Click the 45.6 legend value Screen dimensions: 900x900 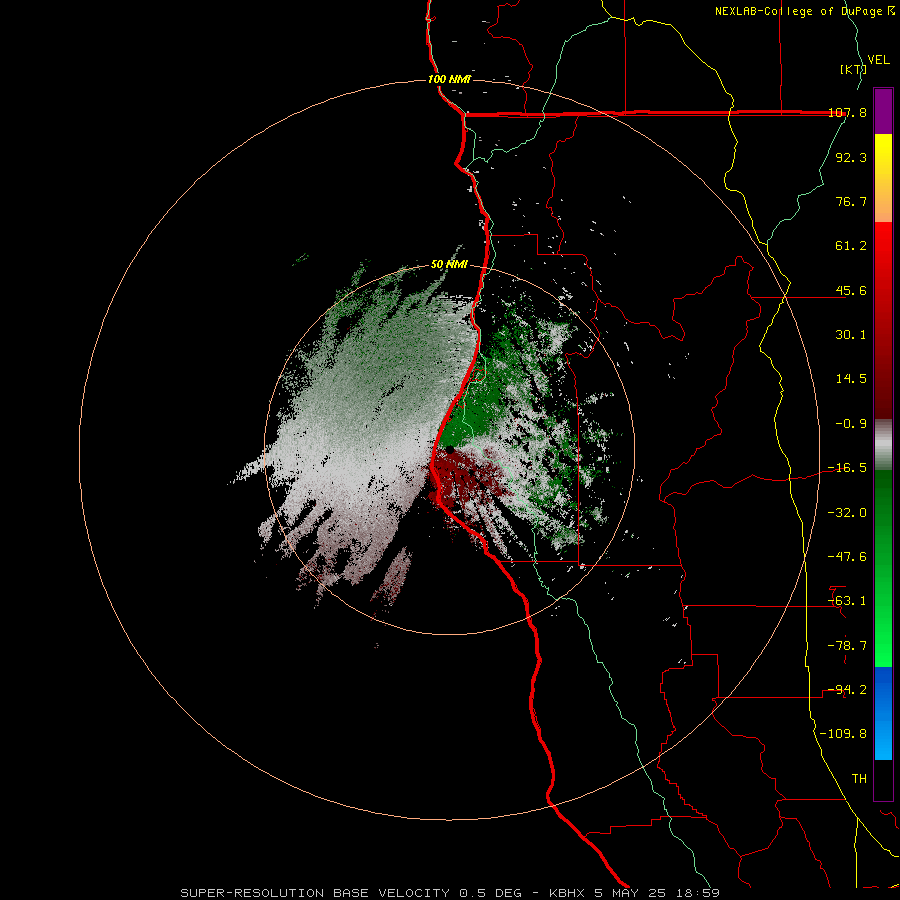[851, 290]
